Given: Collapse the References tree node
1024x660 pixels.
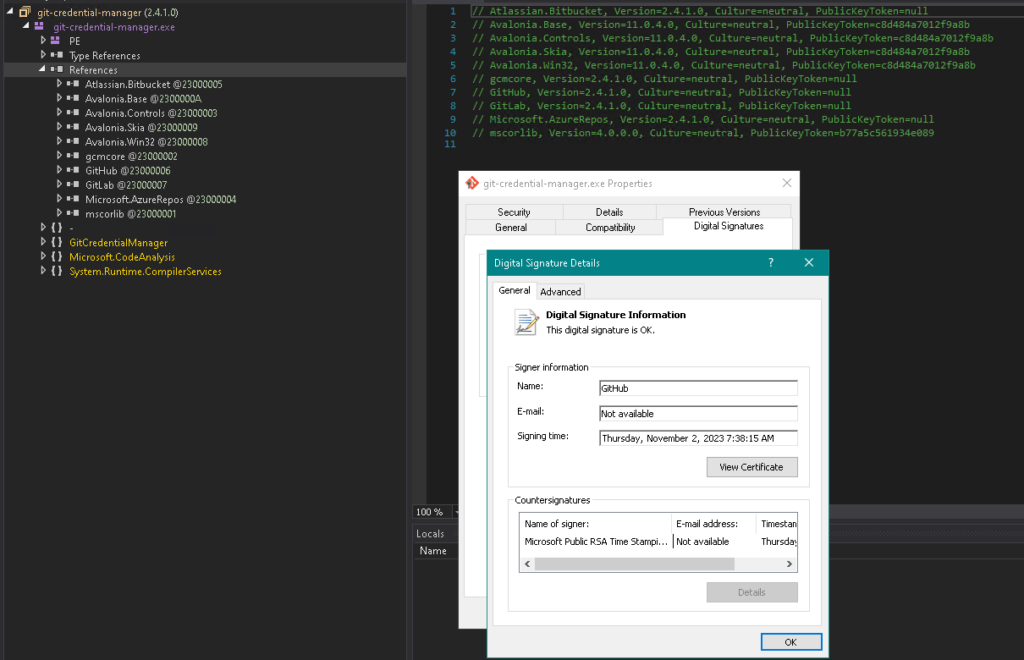Looking at the screenshot, I should (43, 70).
